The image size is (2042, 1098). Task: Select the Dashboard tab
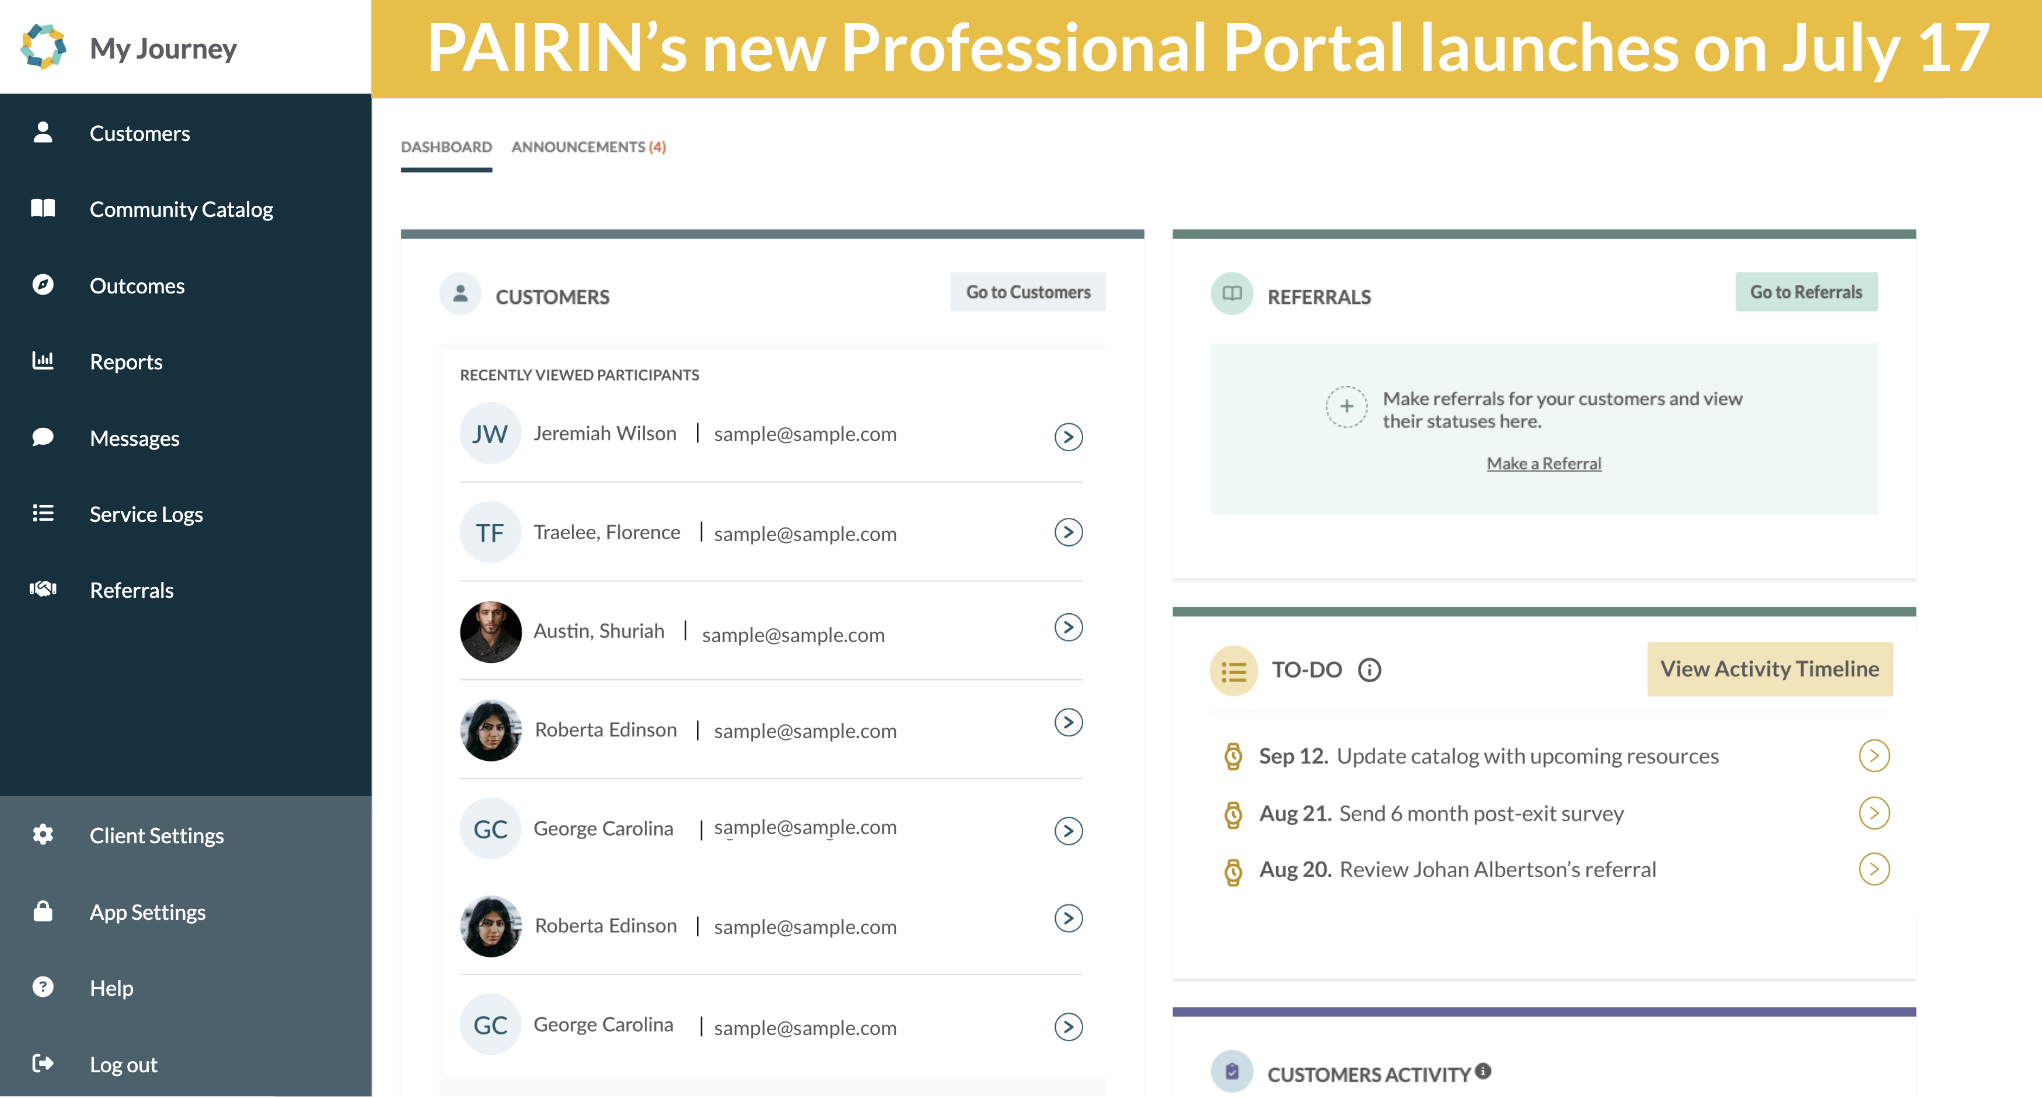coord(446,147)
